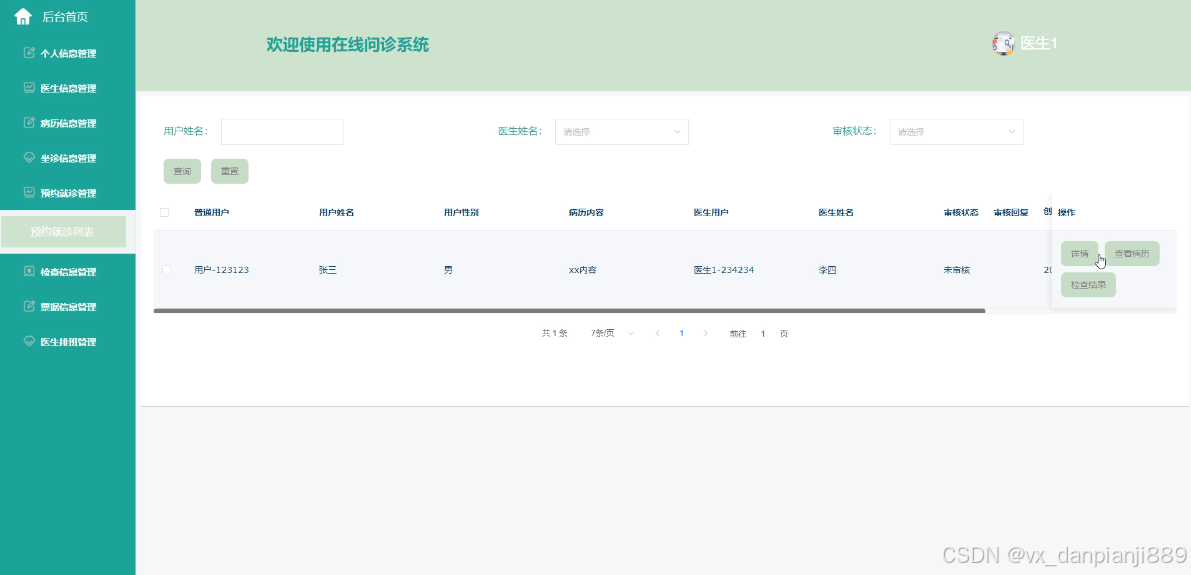Click the 审核回复 column header
The height and width of the screenshot is (575, 1191).
coord(1011,213)
